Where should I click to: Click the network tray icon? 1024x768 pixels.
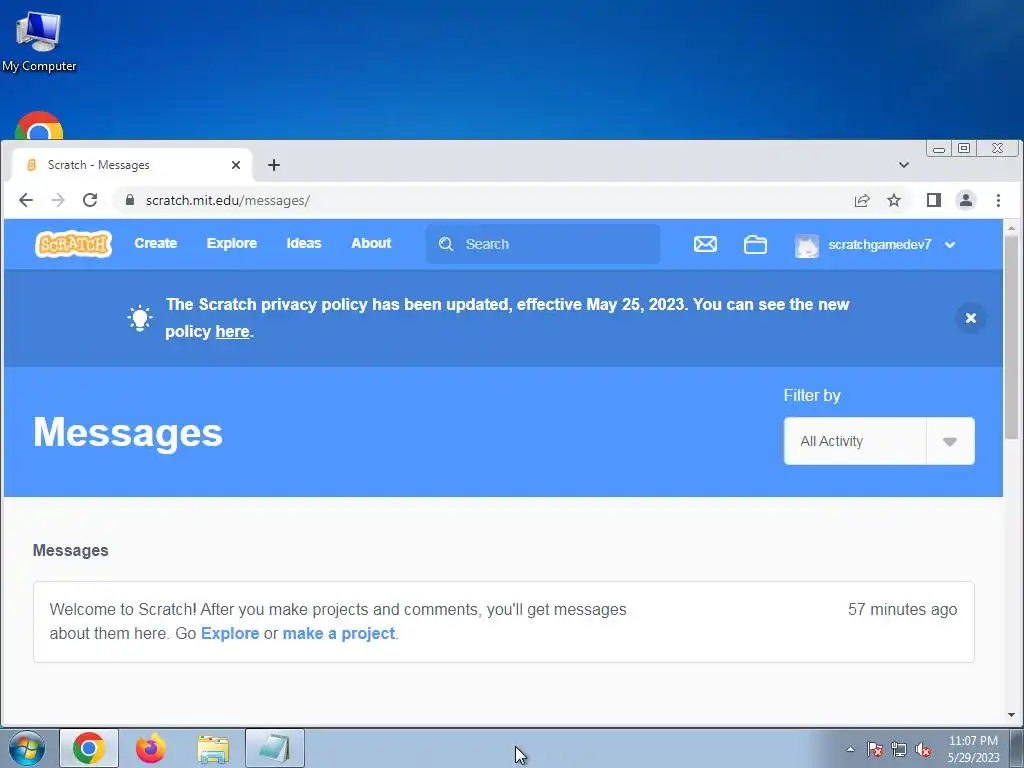899,749
